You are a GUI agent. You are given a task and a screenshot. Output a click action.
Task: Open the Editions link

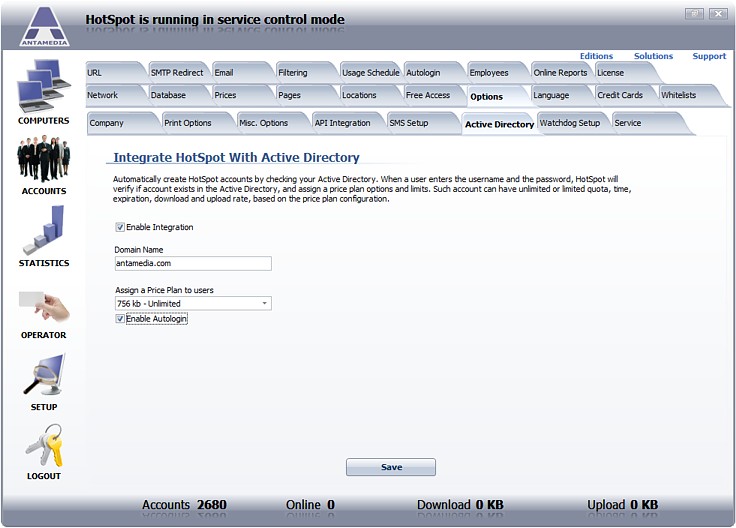(596, 56)
